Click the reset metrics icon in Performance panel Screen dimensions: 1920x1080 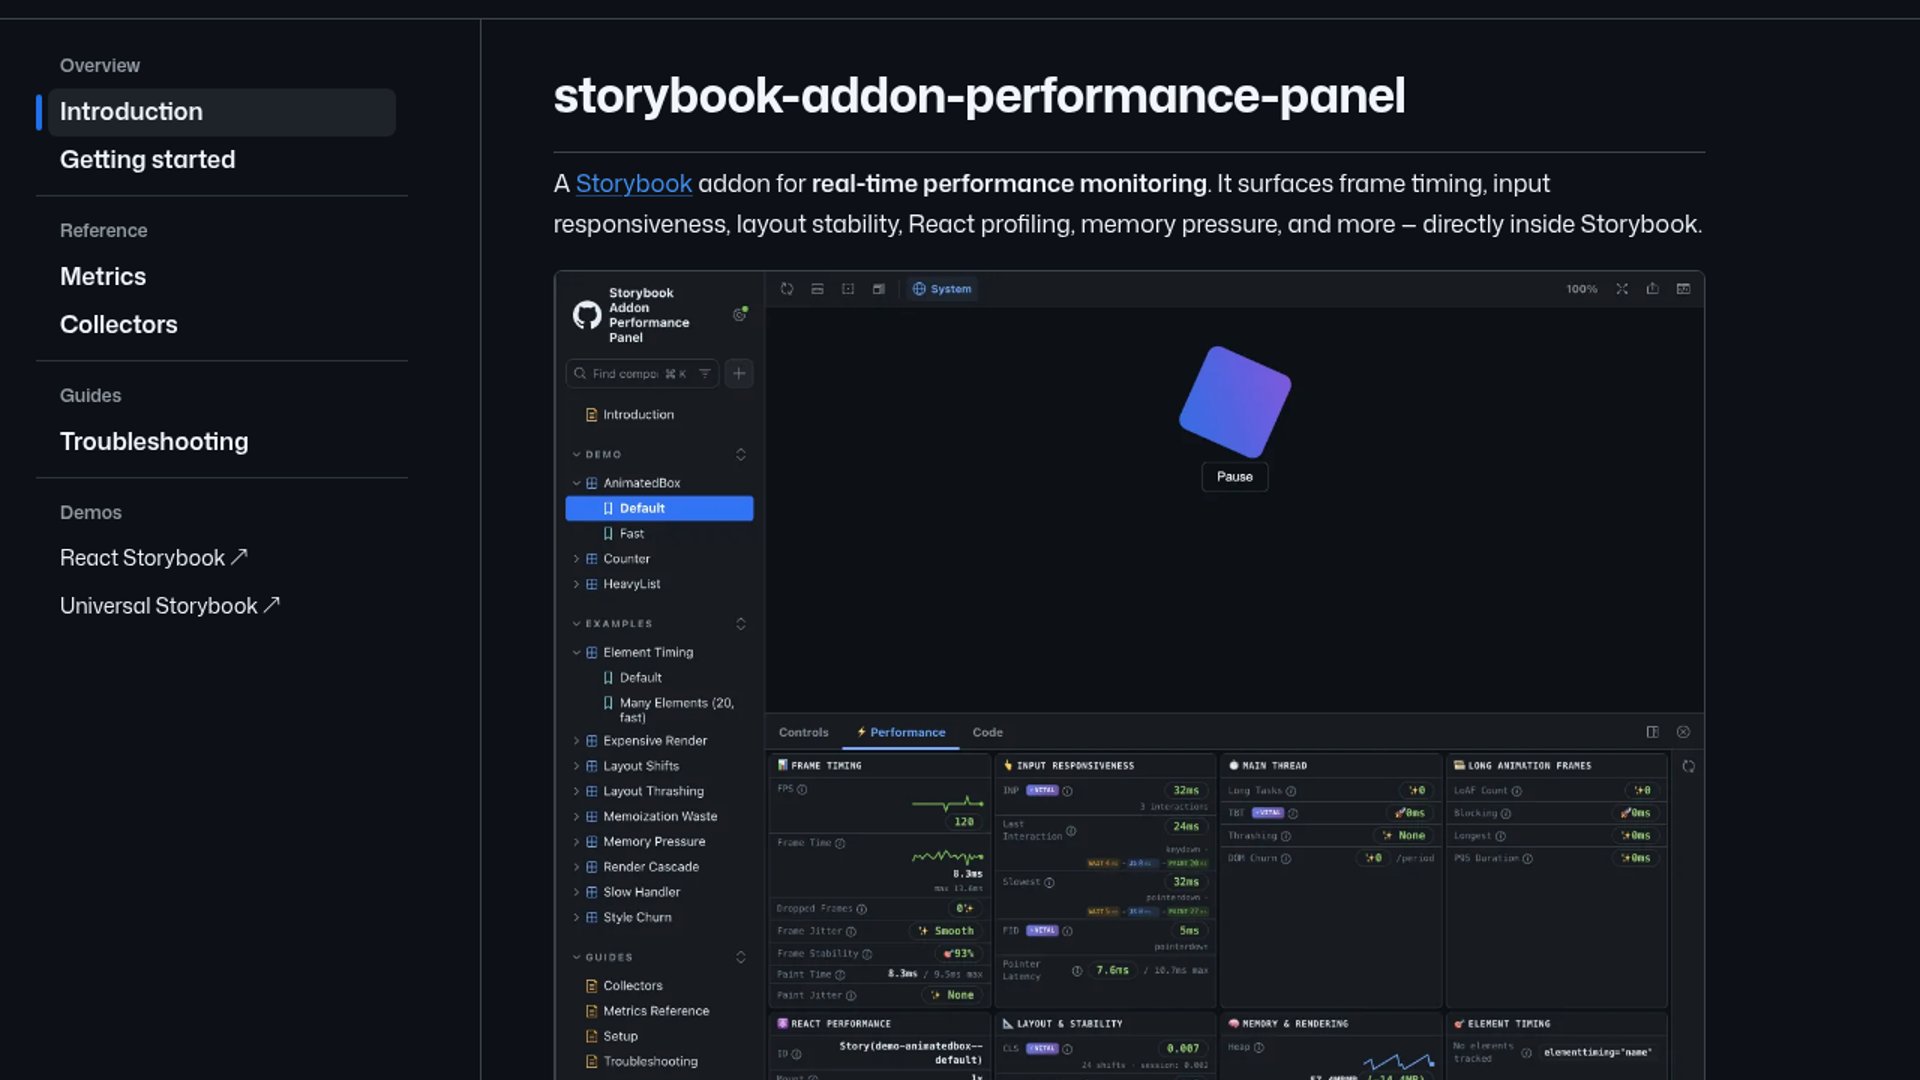point(1688,766)
